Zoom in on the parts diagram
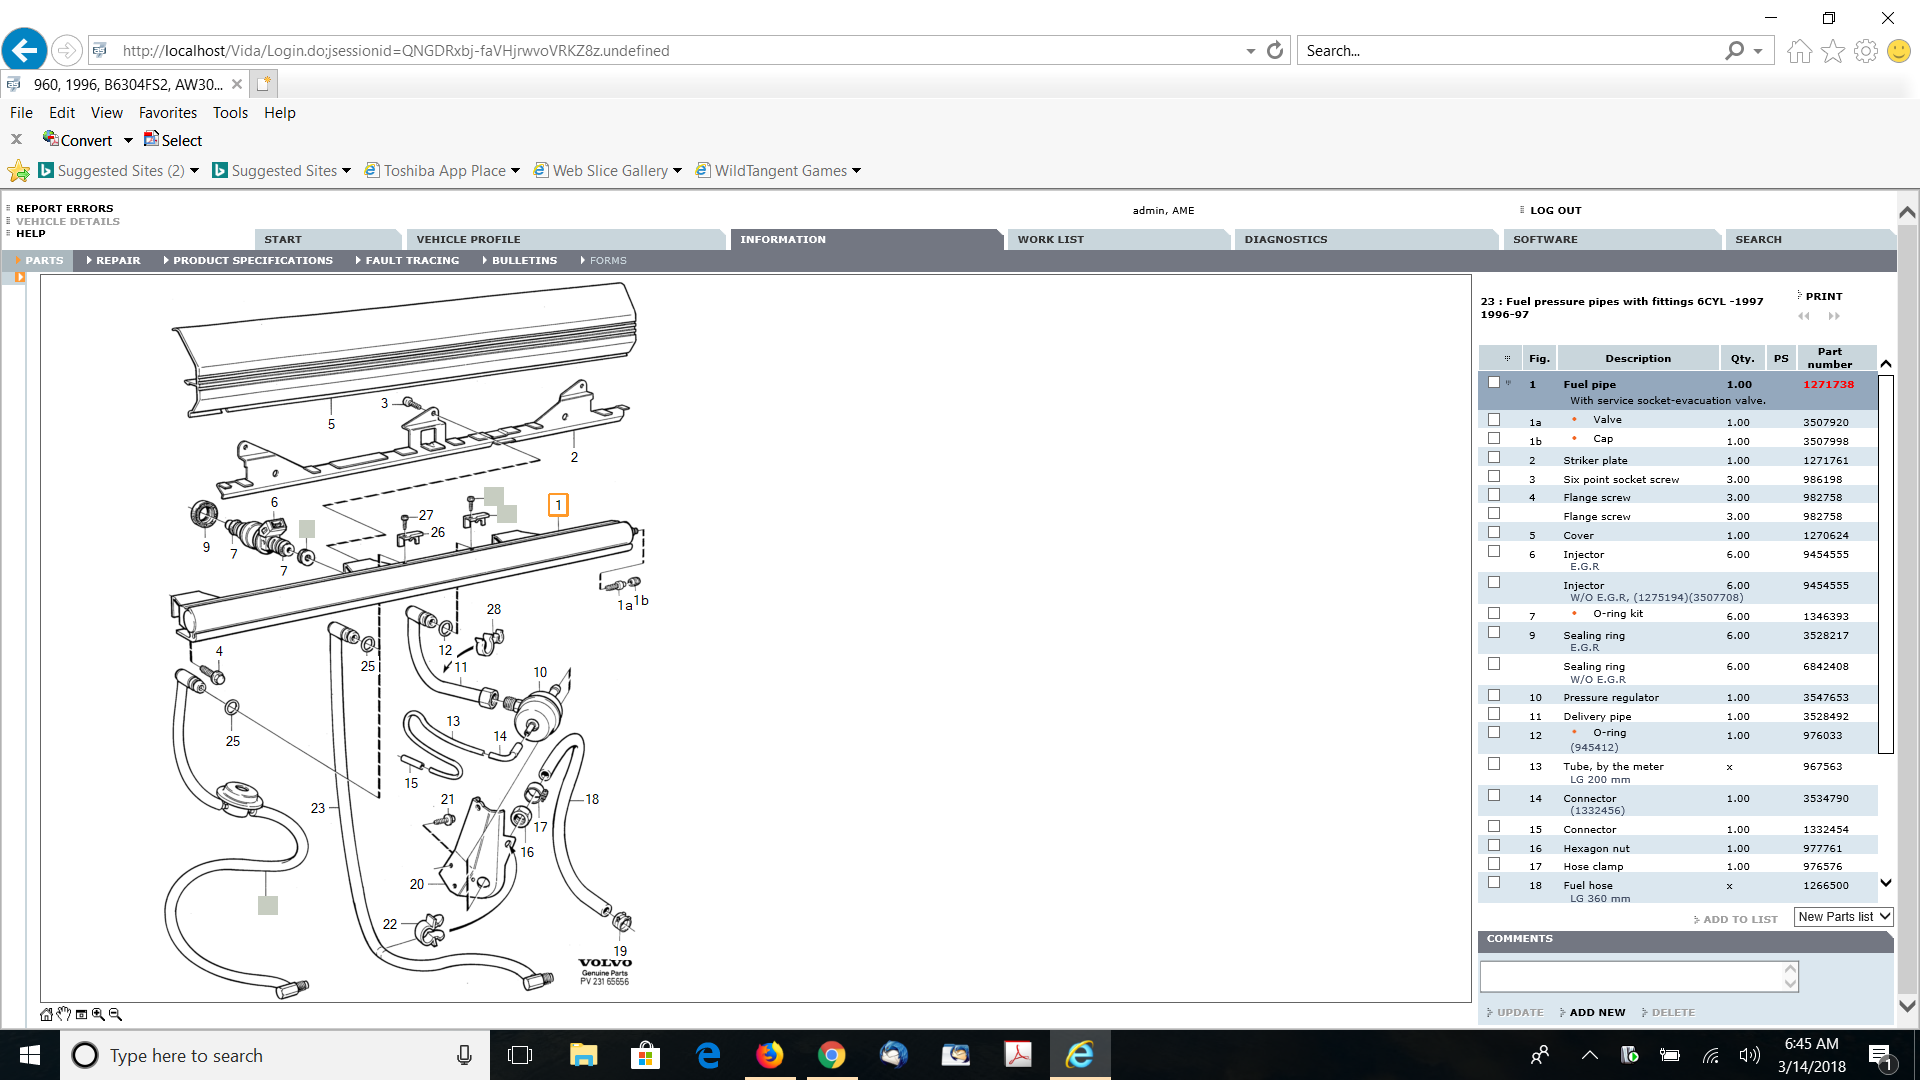The width and height of the screenshot is (1920, 1080). tap(98, 1014)
